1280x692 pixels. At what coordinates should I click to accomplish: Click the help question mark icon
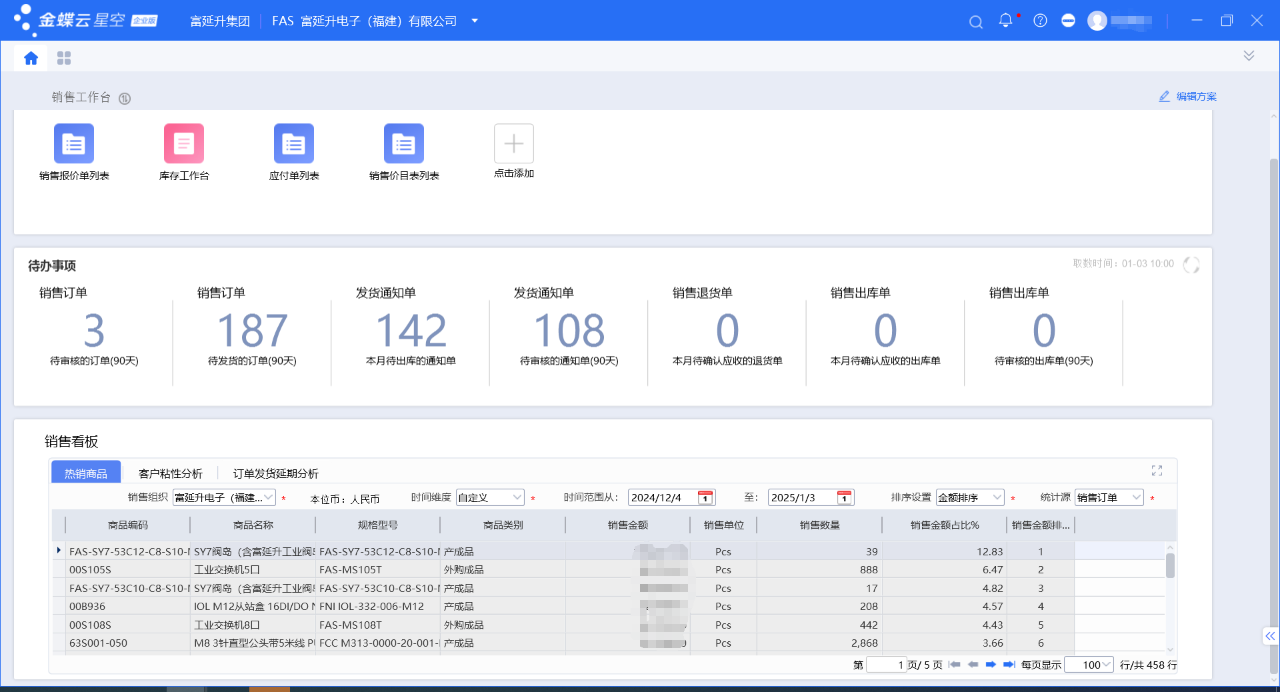(x=1040, y=21)
